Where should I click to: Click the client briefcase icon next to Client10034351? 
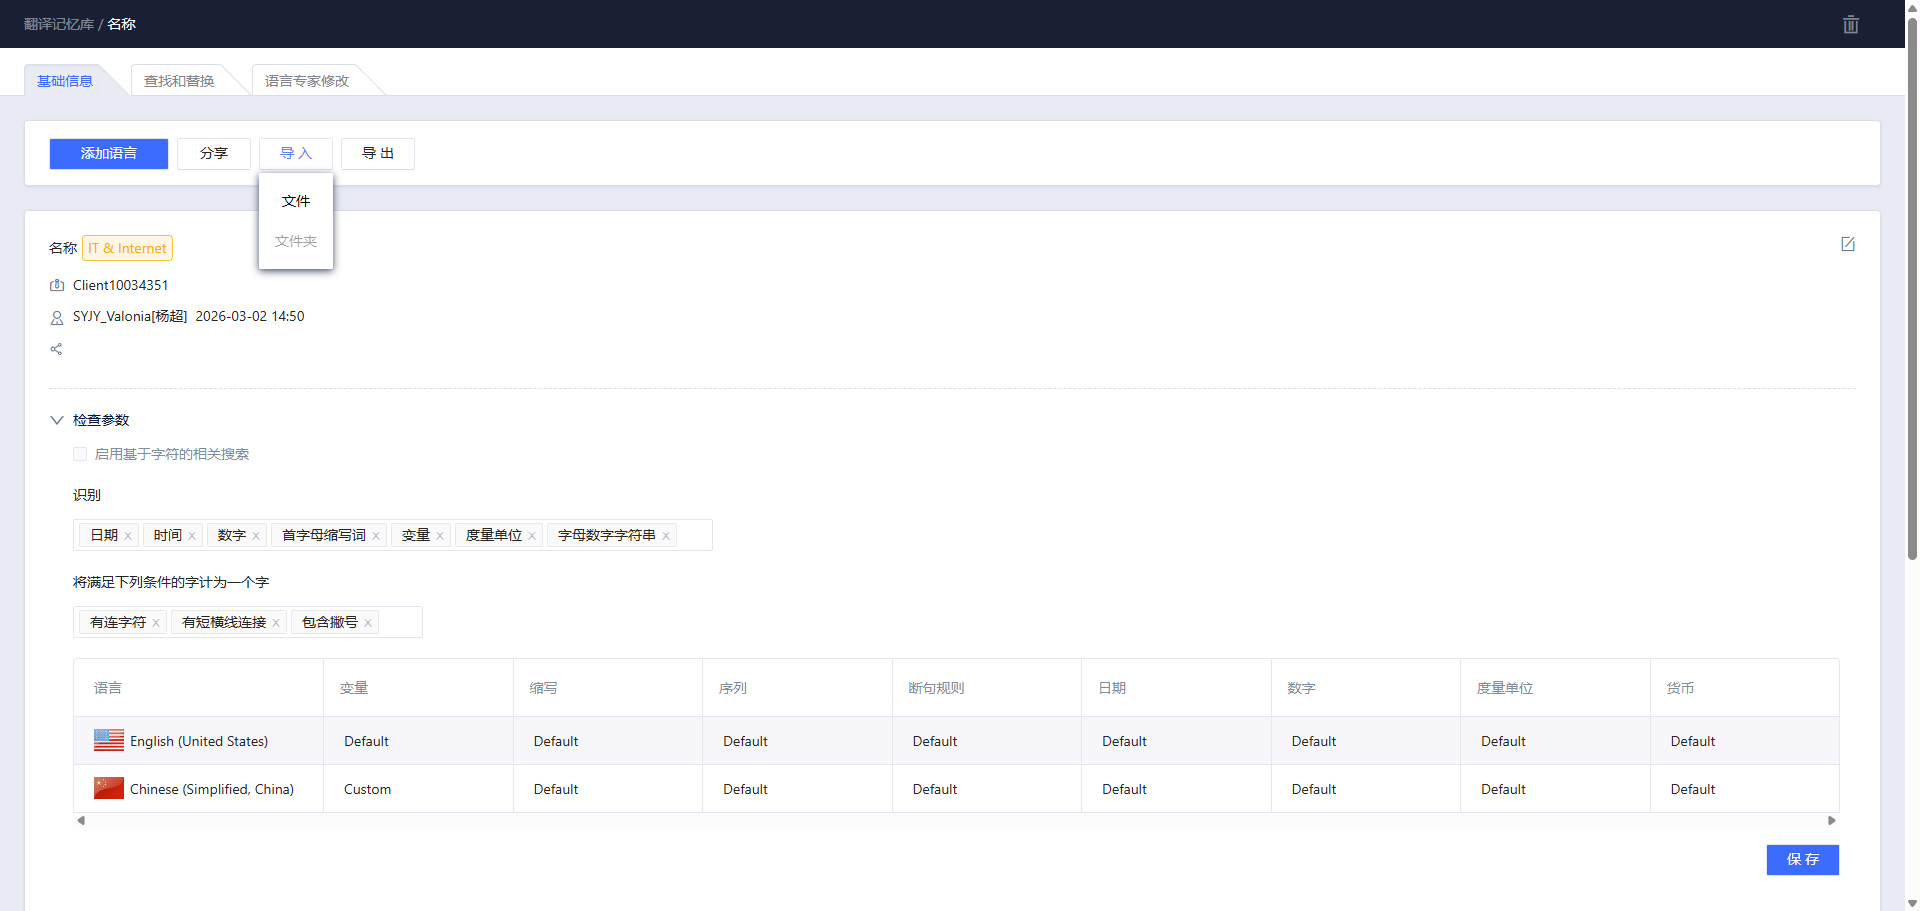[x=57, y=285]
